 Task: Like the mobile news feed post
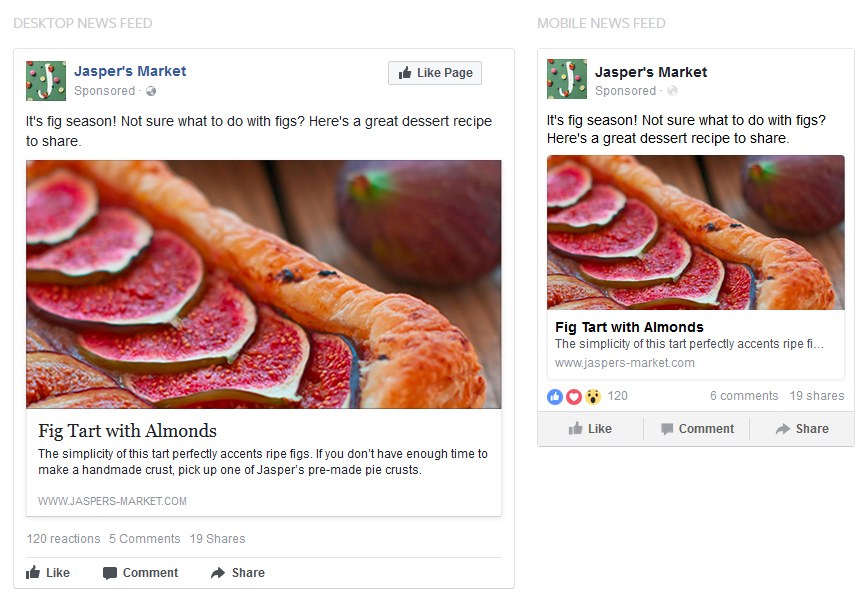590,429
